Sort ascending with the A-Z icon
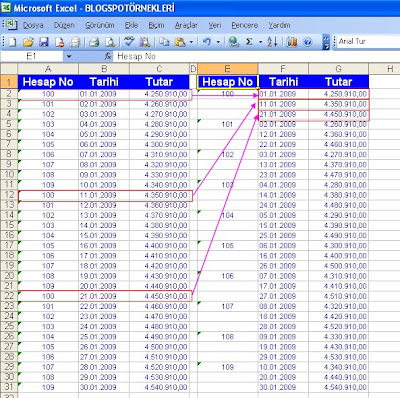The height and width of the screenshot is (398, 400). (x=272, y=42)
